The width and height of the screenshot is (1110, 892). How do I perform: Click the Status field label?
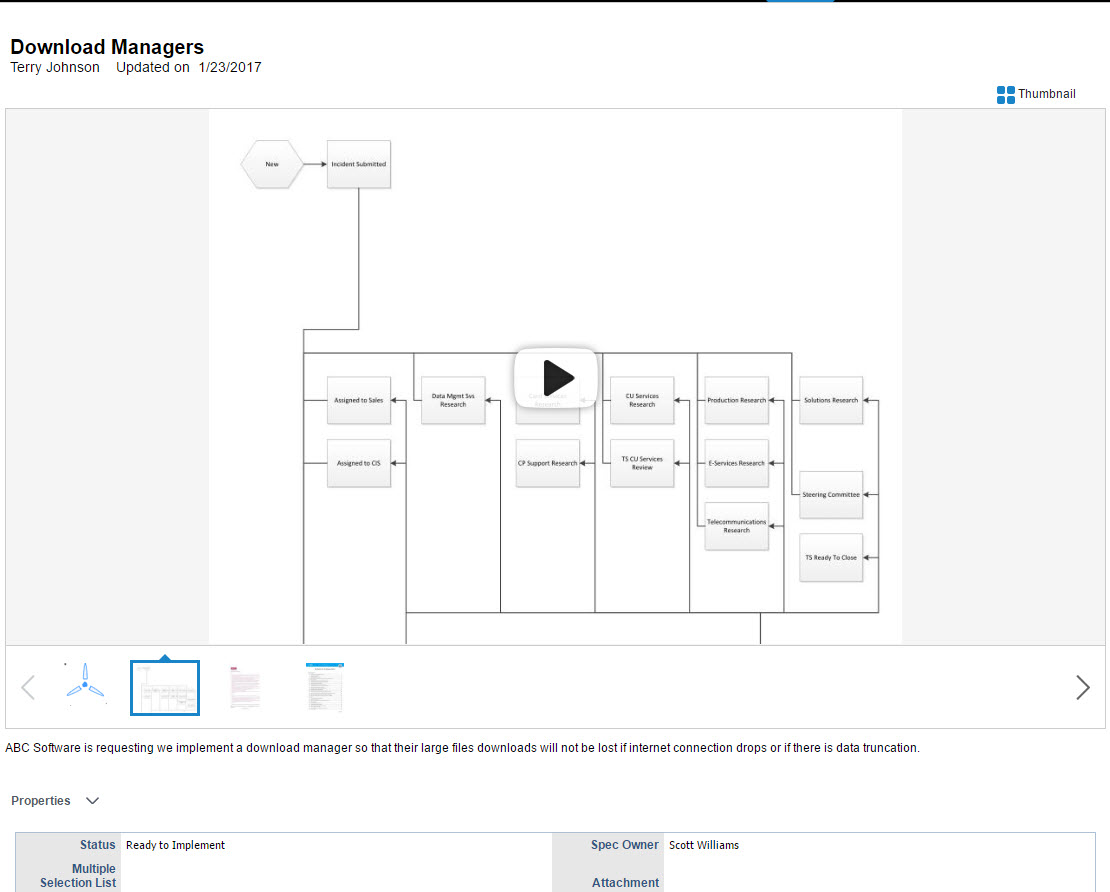[97, 845]
